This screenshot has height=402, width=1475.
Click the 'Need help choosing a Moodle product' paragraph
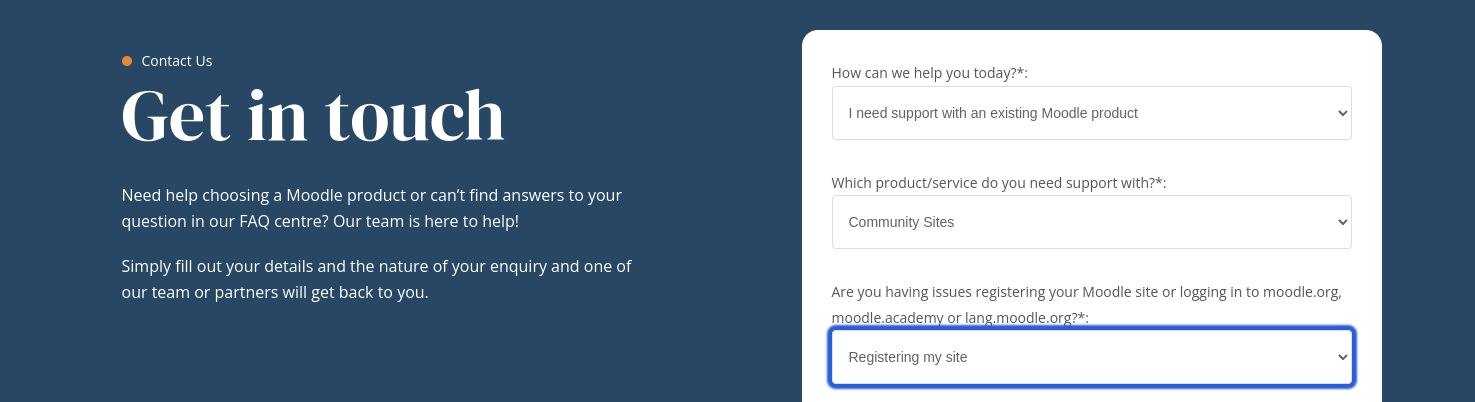[x=372, y=208]
